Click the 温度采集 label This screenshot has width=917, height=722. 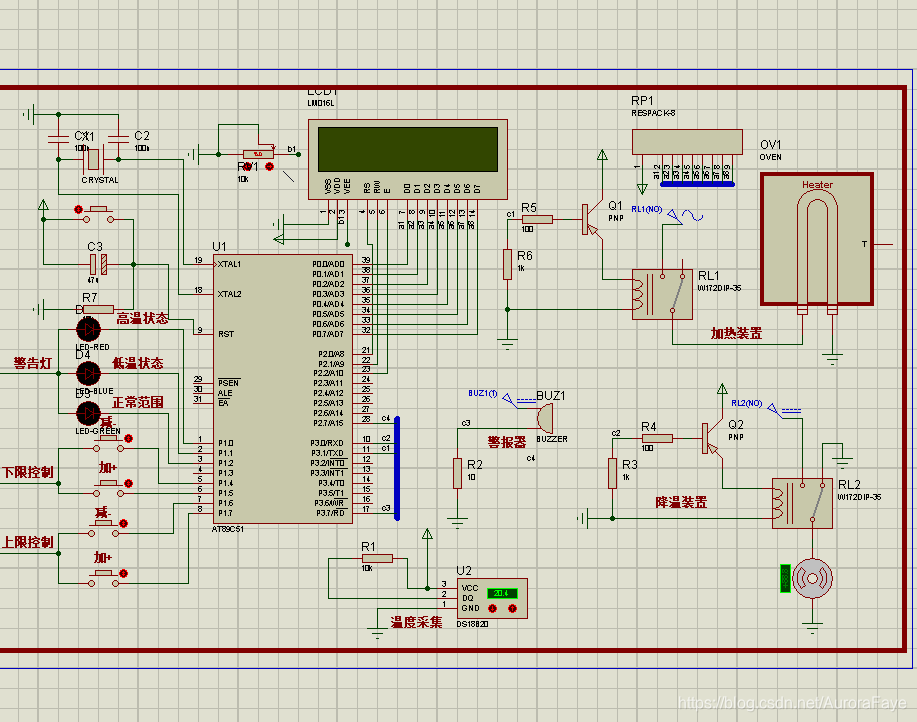(416, 623)
